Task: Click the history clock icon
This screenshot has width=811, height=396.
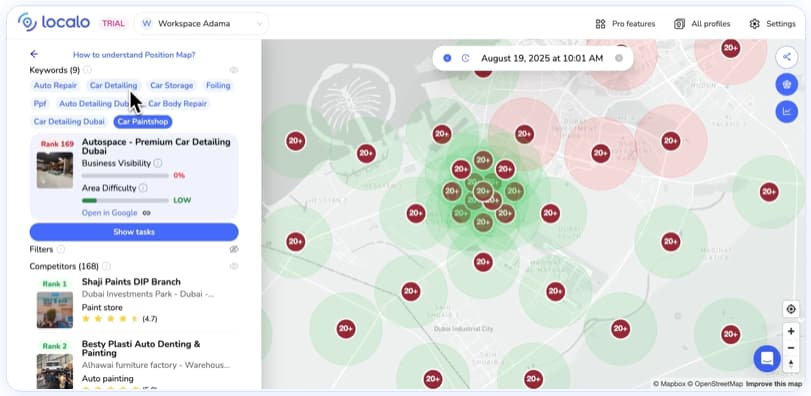Action: (465, 58)
